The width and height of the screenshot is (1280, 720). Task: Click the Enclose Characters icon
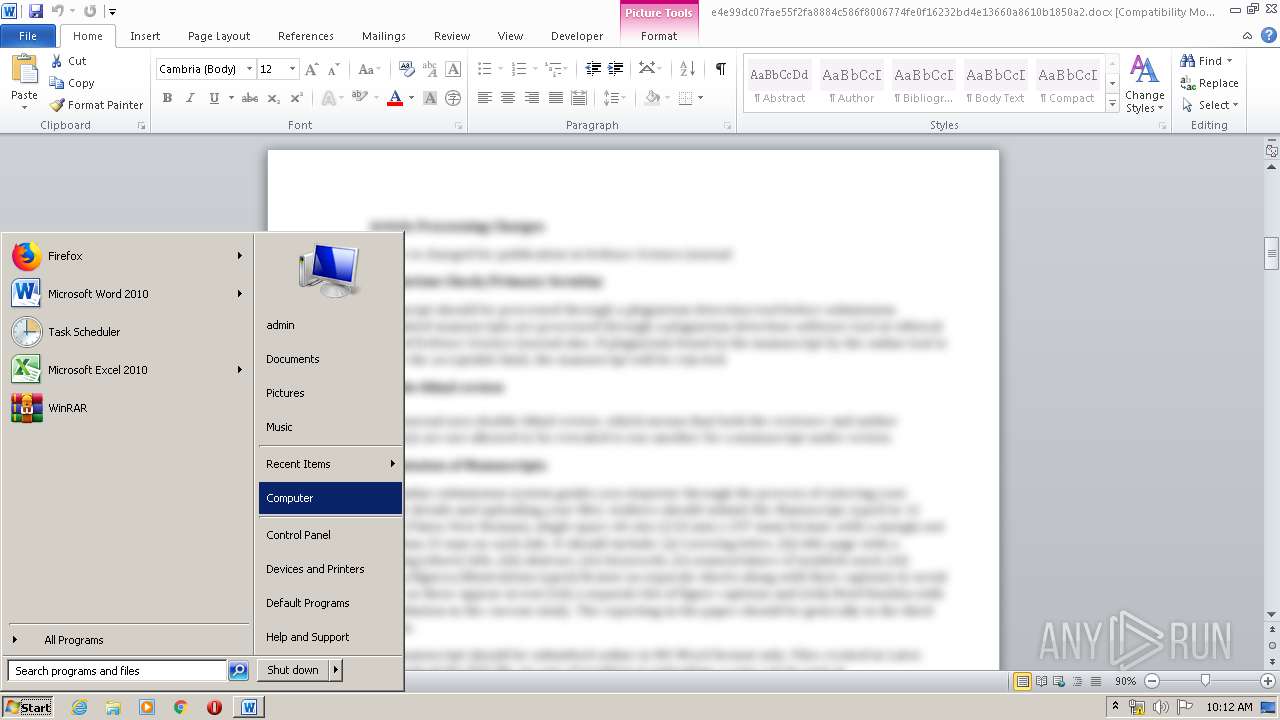(453, 98)
